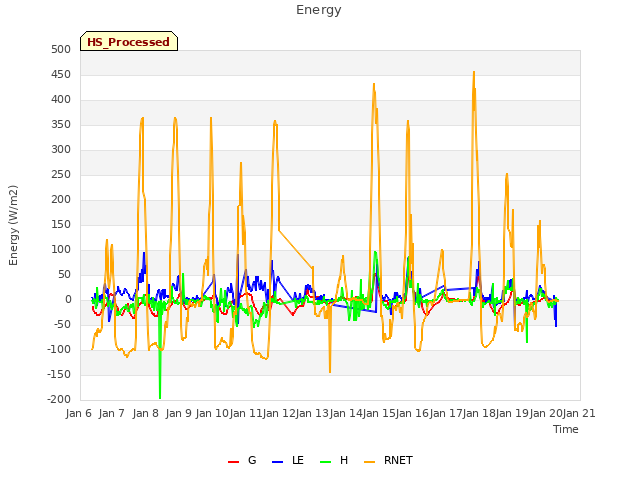Screen dimensions: 640x480
Task: Click the 250 y-axis tick label
Action: (61, 175)
